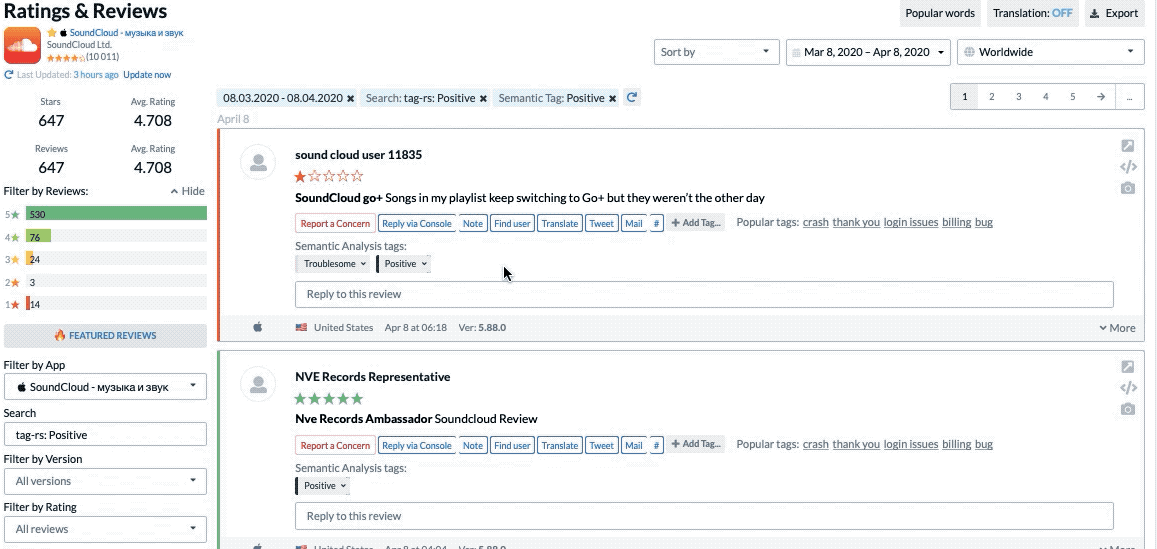Click embed code icon on NVE Records Representative review
Screen dimensions: 1157x549
point(1127,388)
